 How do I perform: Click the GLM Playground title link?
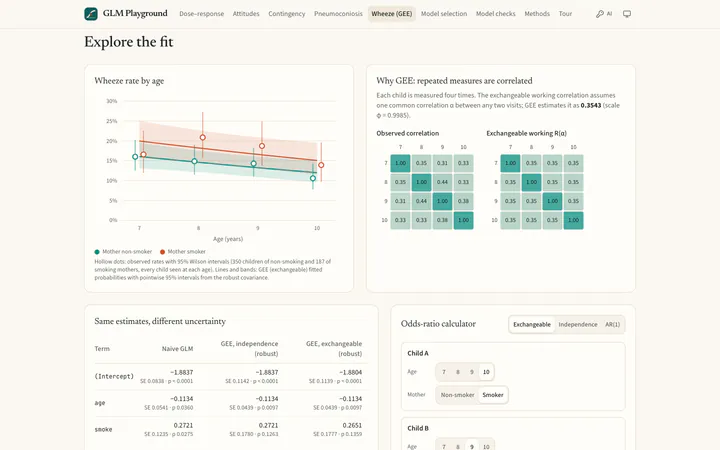[135, 13]
